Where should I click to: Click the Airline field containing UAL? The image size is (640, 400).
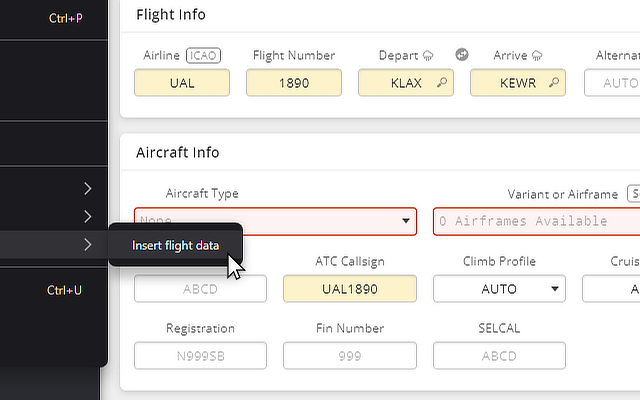point(182,83)
